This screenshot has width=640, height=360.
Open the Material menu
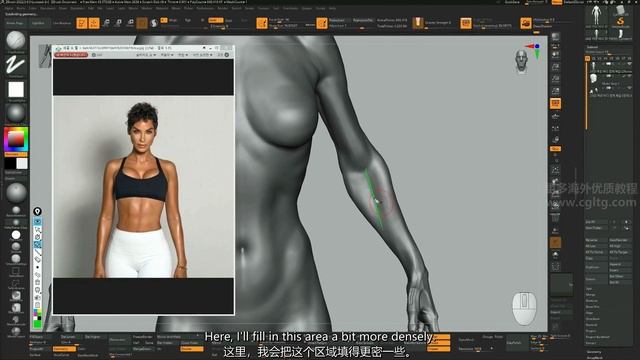162,8
